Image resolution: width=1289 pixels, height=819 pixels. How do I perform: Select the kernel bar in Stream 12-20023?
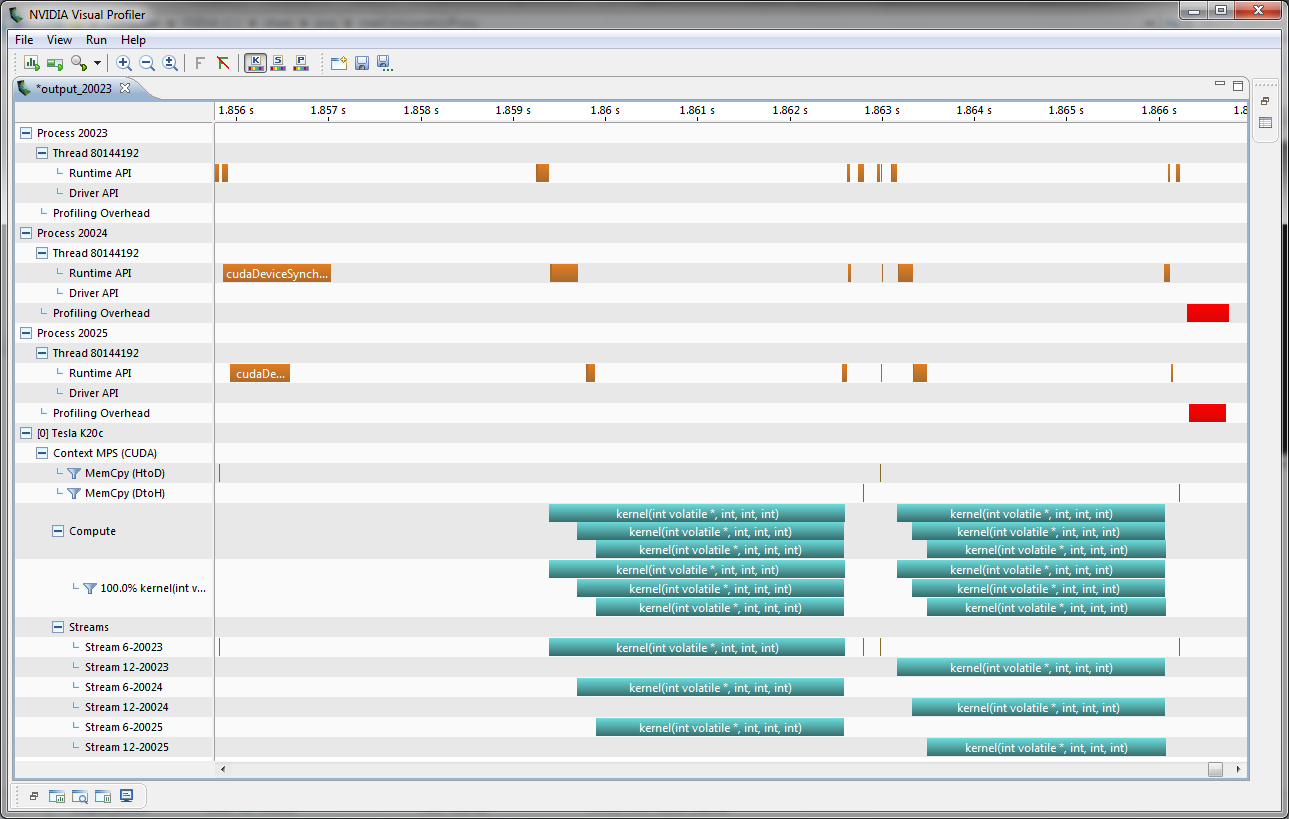click(1031, 667)
